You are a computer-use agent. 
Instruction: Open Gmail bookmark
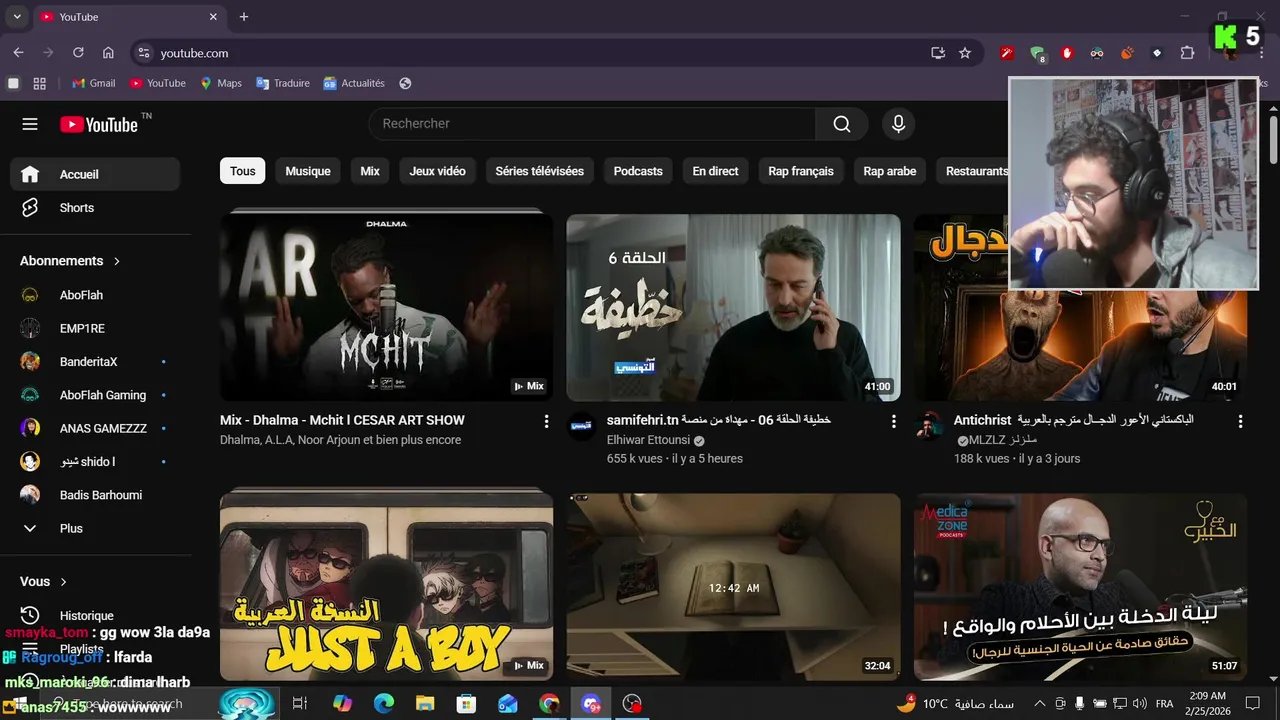94,83
